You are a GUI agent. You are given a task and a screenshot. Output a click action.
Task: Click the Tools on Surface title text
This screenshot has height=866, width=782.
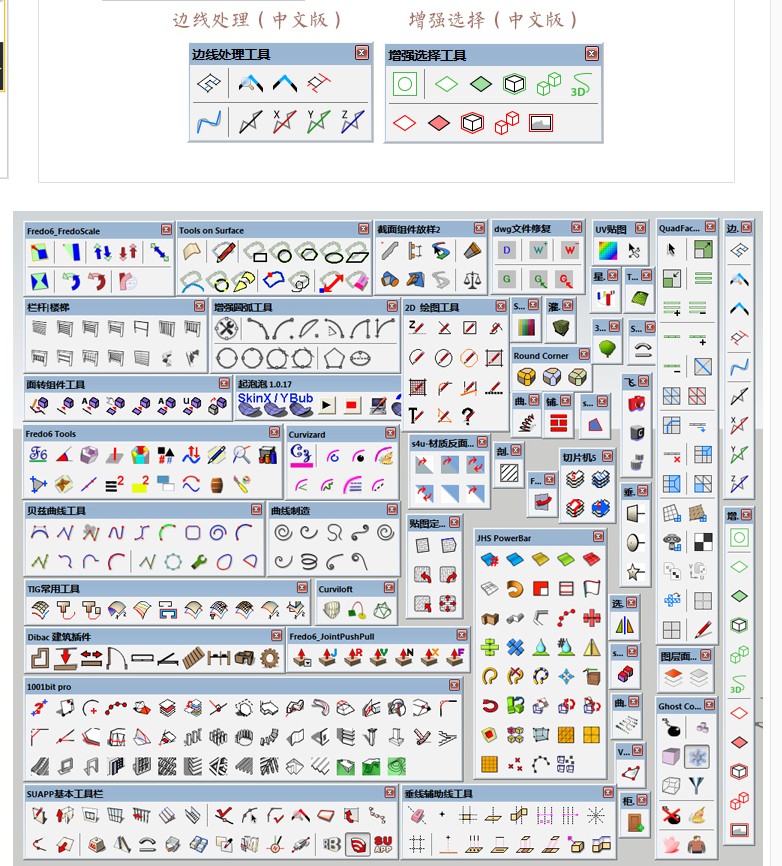[x=212, y=230]
